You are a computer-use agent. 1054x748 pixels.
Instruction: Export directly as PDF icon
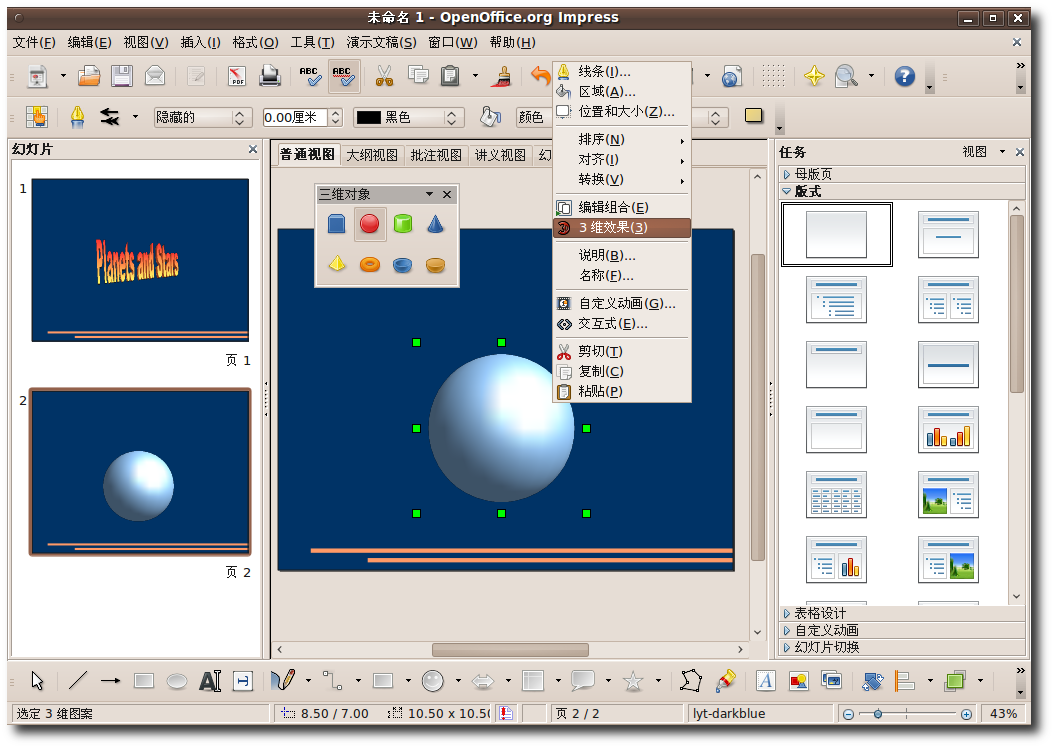coord(237,76)
